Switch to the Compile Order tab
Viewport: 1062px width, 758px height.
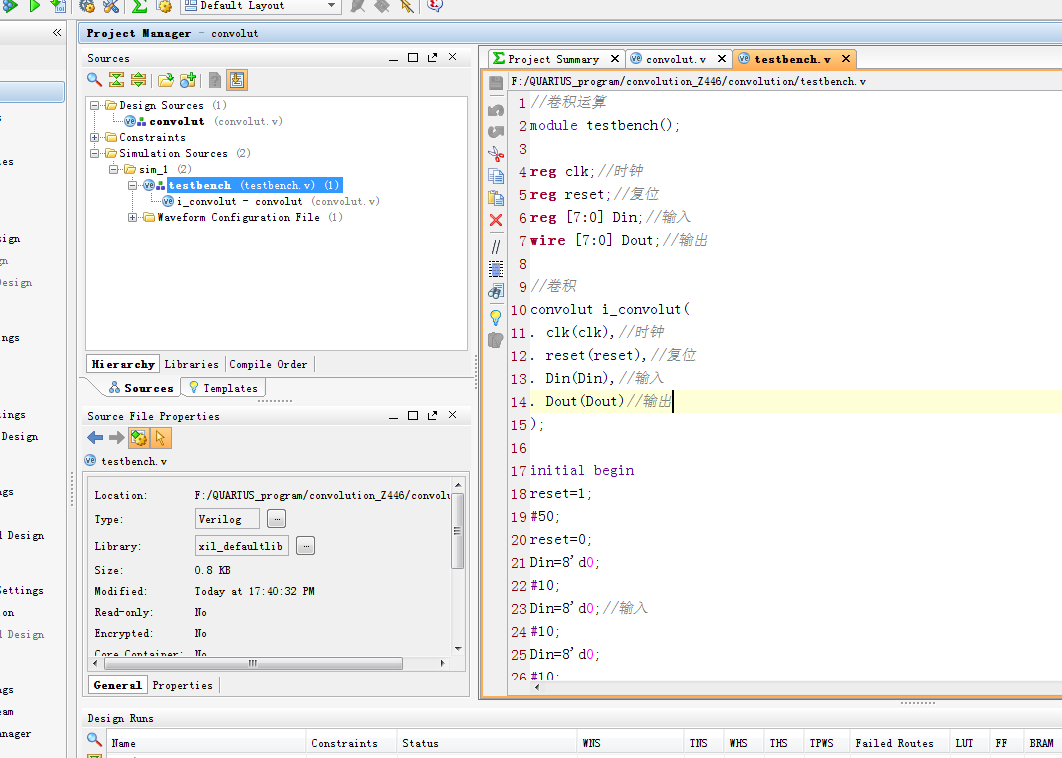[x=268, y=364]
